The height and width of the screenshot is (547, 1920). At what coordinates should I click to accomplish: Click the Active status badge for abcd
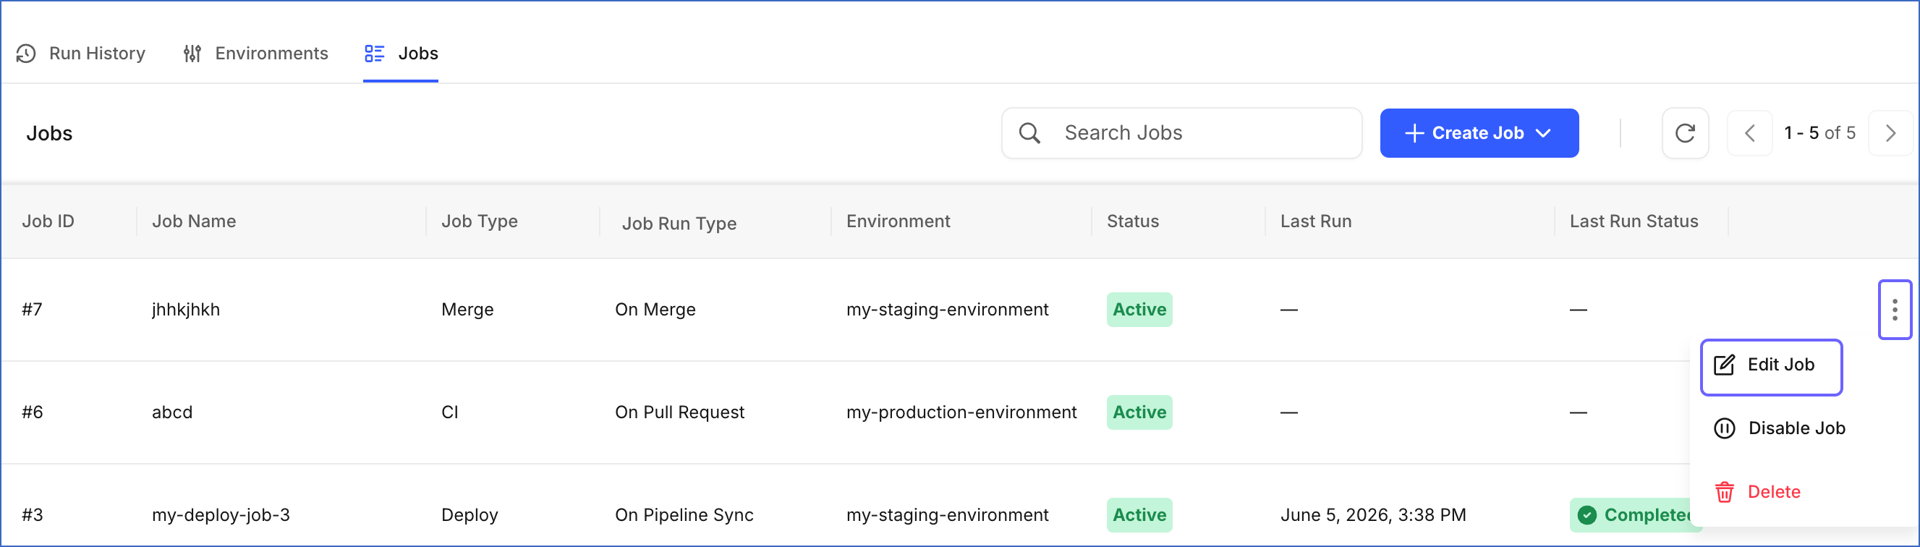point(1139,412)
